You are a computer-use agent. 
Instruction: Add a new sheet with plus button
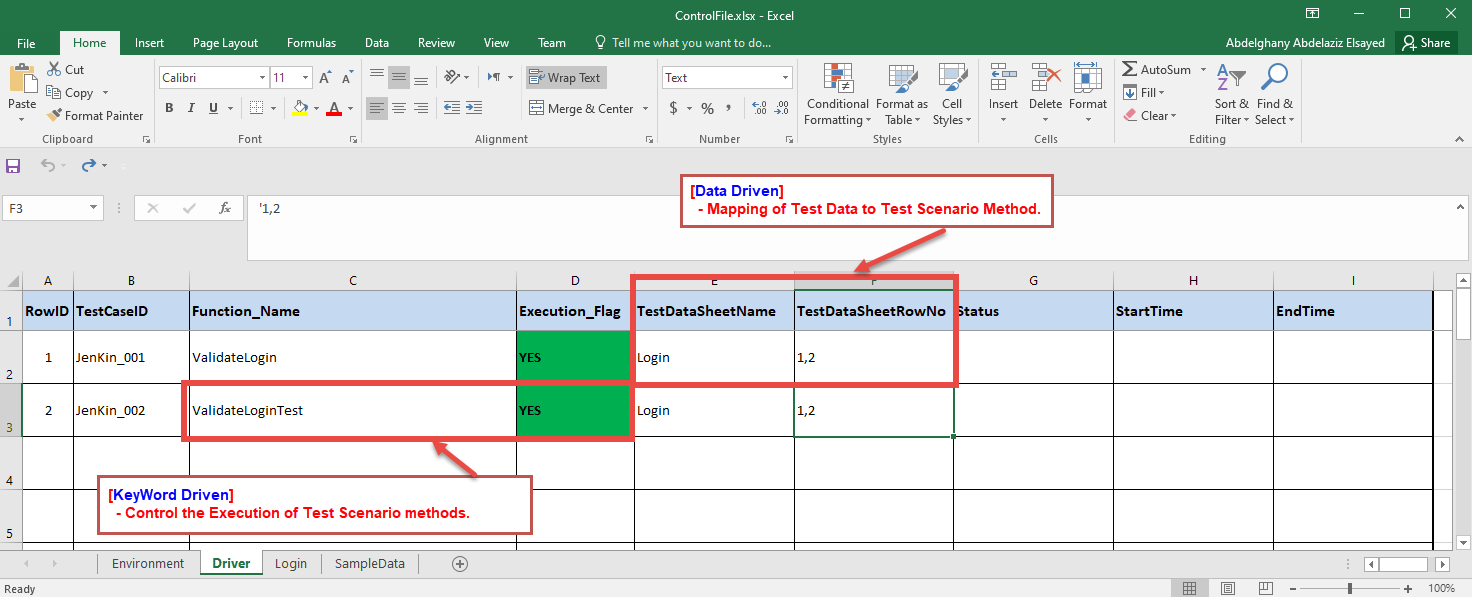(x=460, y=564)
